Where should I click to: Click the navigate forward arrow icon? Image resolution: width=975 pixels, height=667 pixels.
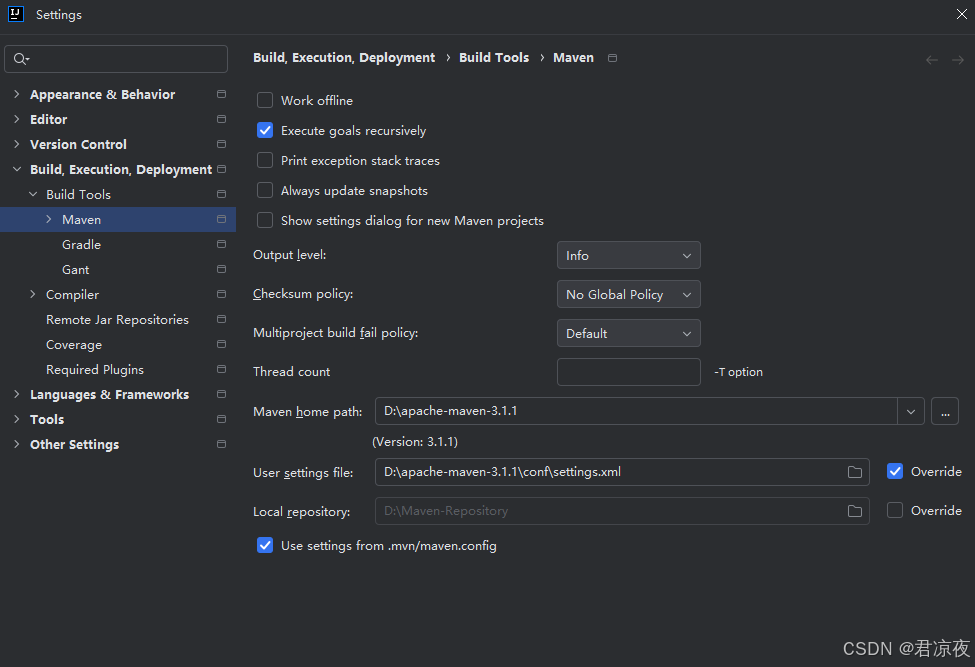pyautogui.click(x=958, y=60)
